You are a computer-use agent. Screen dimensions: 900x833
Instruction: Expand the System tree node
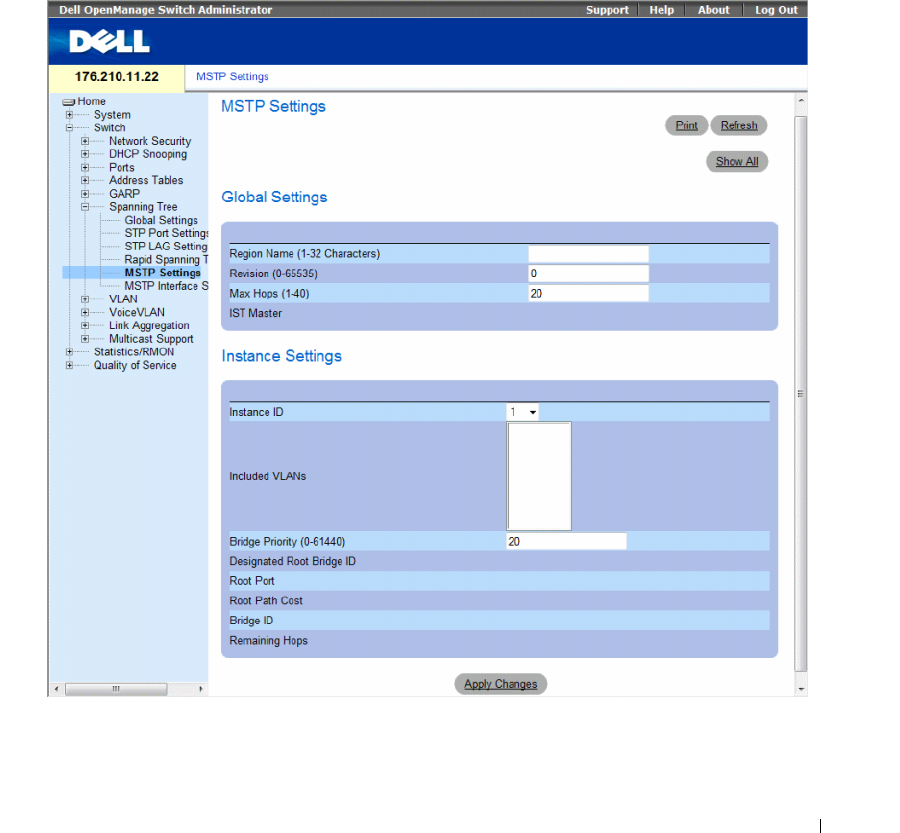tap(69, 115)
